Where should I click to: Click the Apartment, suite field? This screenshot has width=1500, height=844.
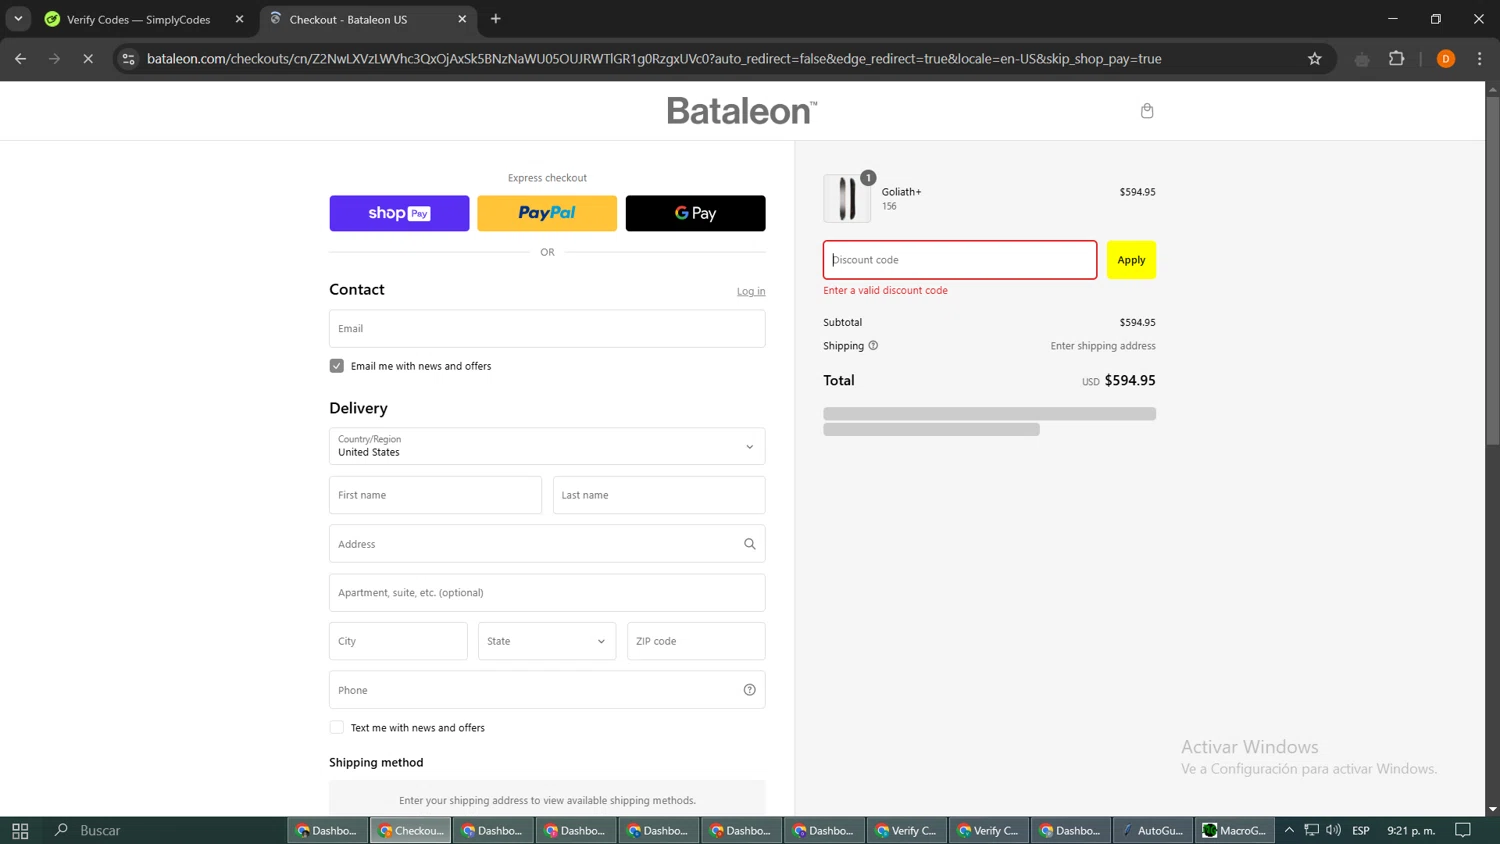547,593
